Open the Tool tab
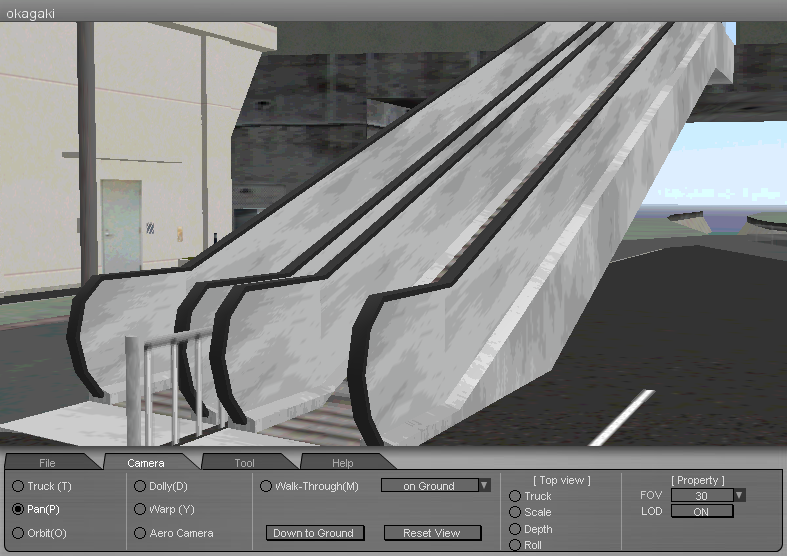Viewport: 787px width, 556px height. 244,463
